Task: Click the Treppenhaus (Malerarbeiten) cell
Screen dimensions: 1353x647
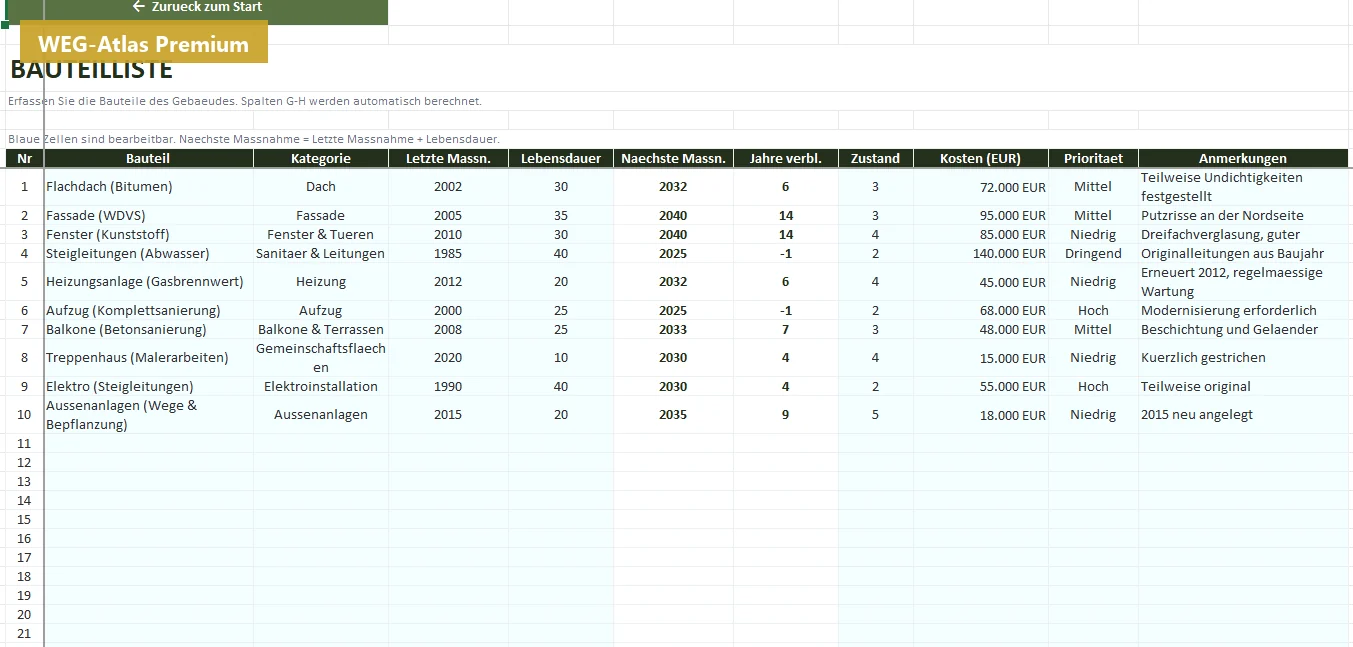Action: 148,358
